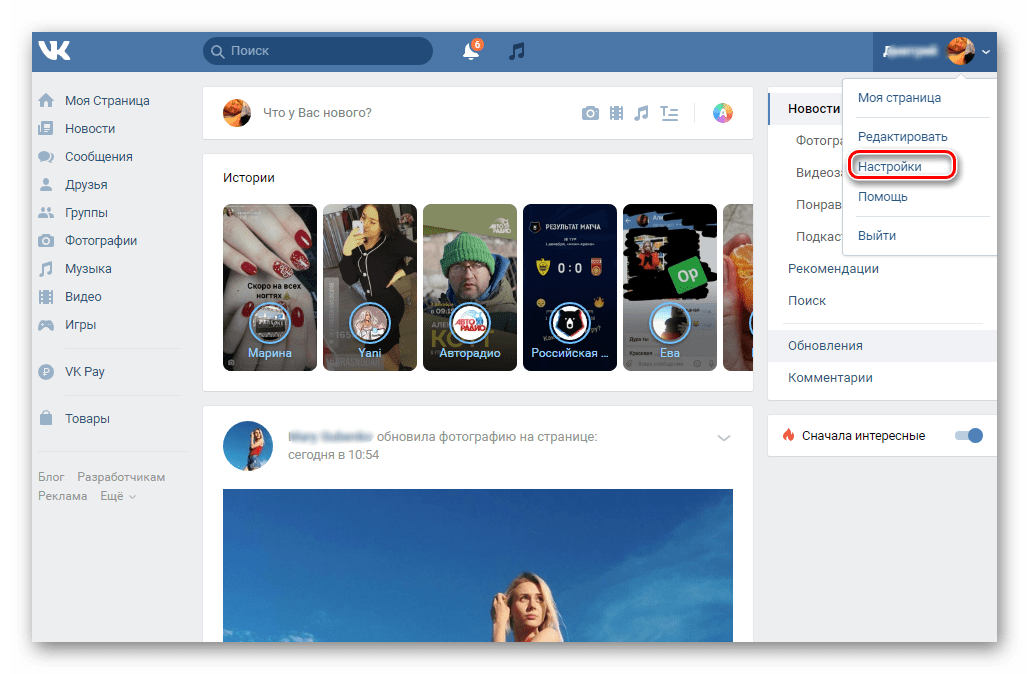
Task: Open the Блог link in the footer
Action: 50,476
